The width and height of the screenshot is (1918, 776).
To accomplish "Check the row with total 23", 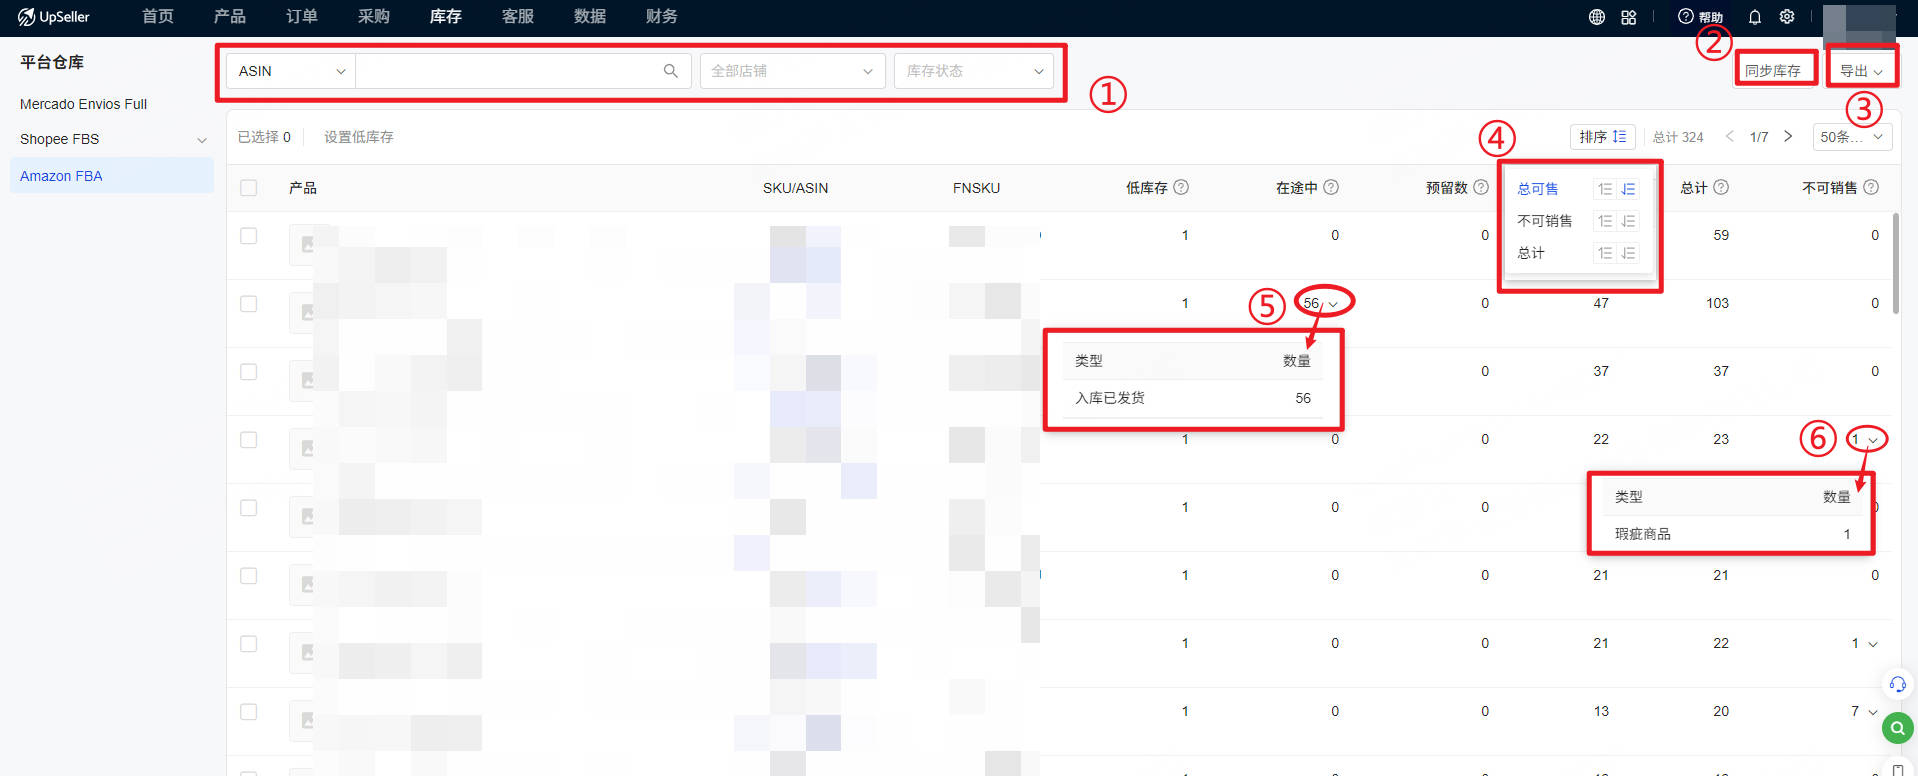I will [x=249, y=440].
